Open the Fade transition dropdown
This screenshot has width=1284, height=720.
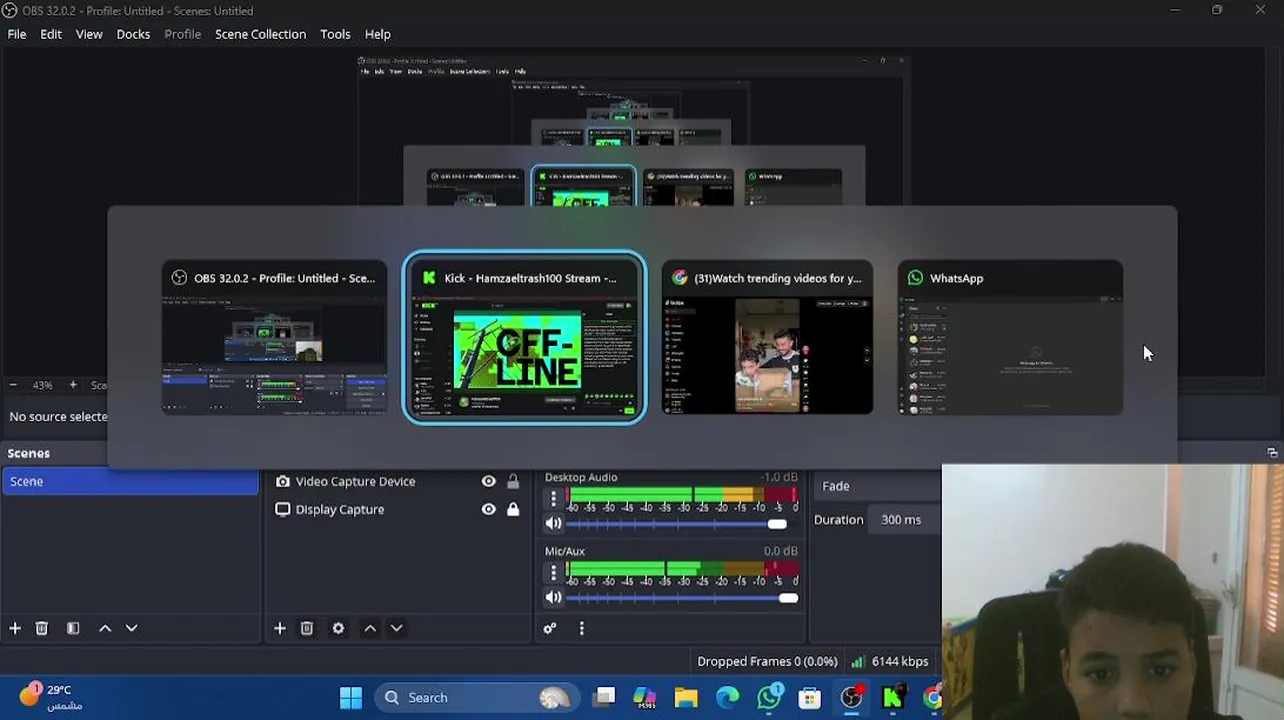click(877, 486)
